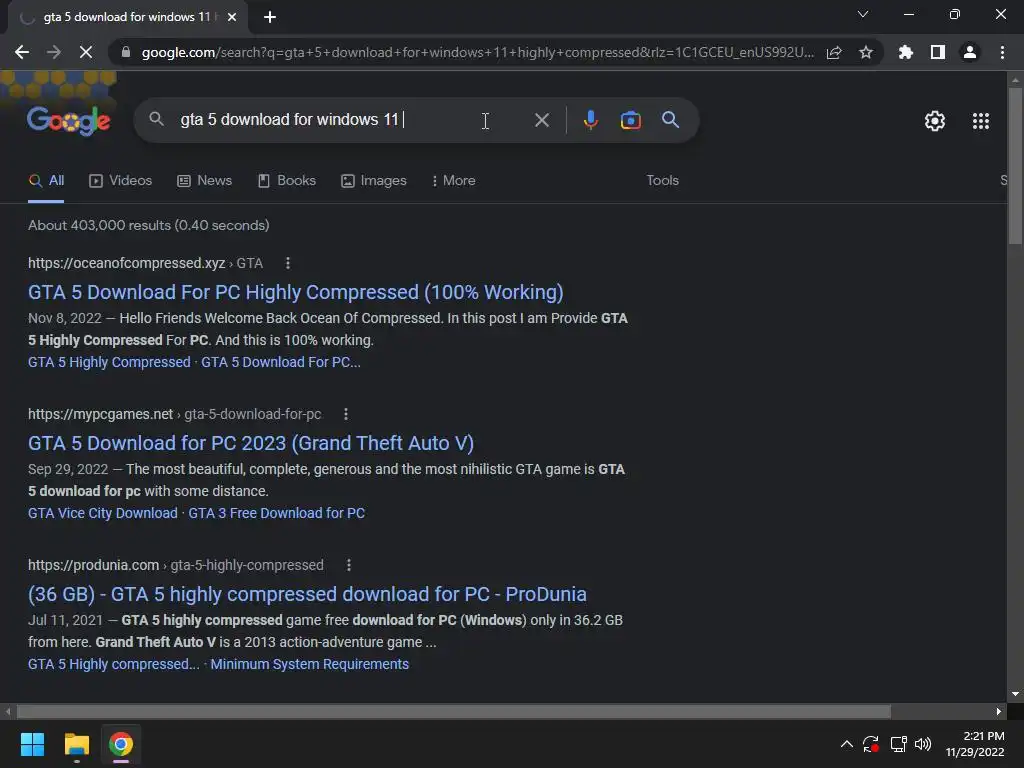
Task: Switch to Videos results
Action: (x=120, y=181)
